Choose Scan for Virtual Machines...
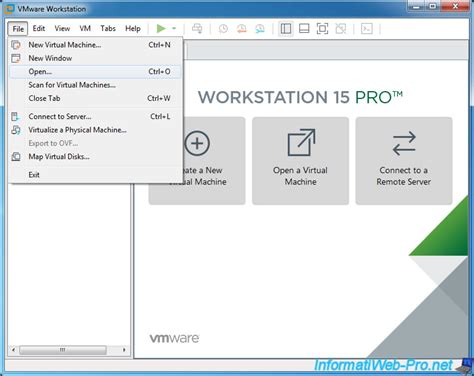 95,85
